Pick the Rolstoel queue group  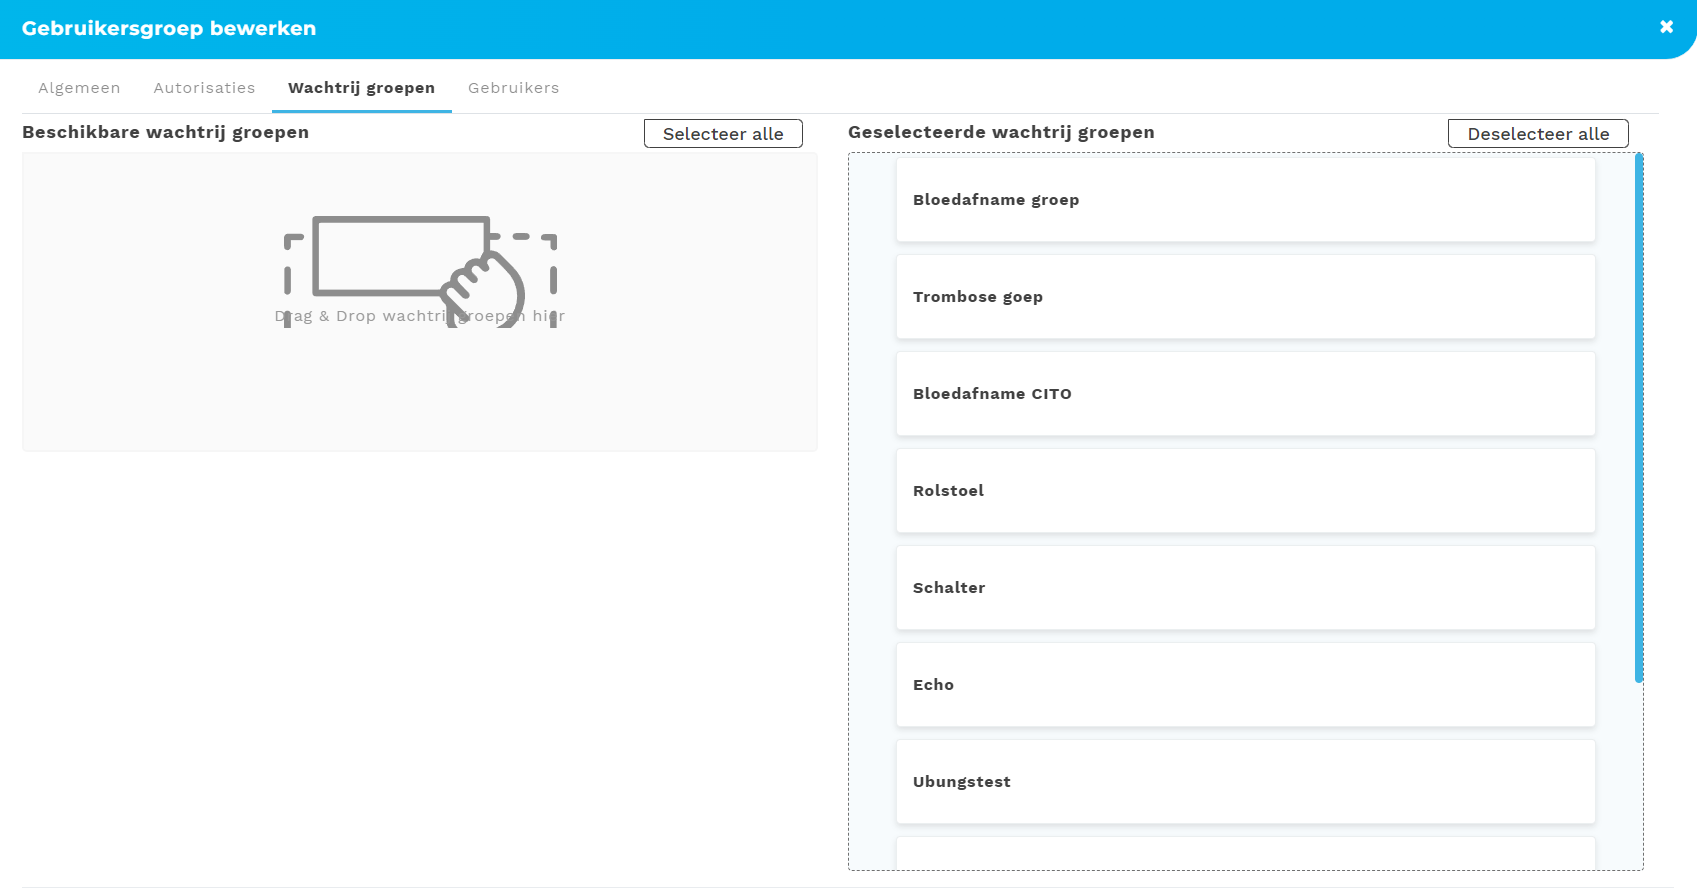[x=1245, y=491]
